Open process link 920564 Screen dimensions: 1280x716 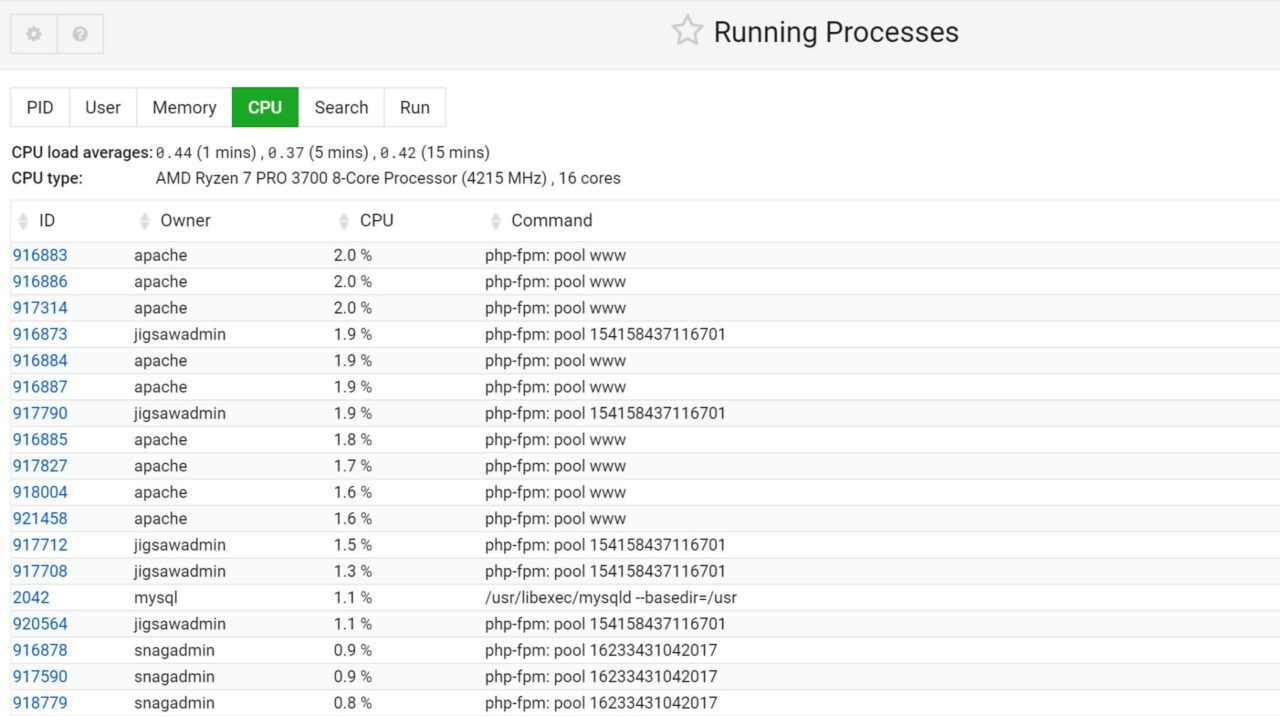[40, 624]
